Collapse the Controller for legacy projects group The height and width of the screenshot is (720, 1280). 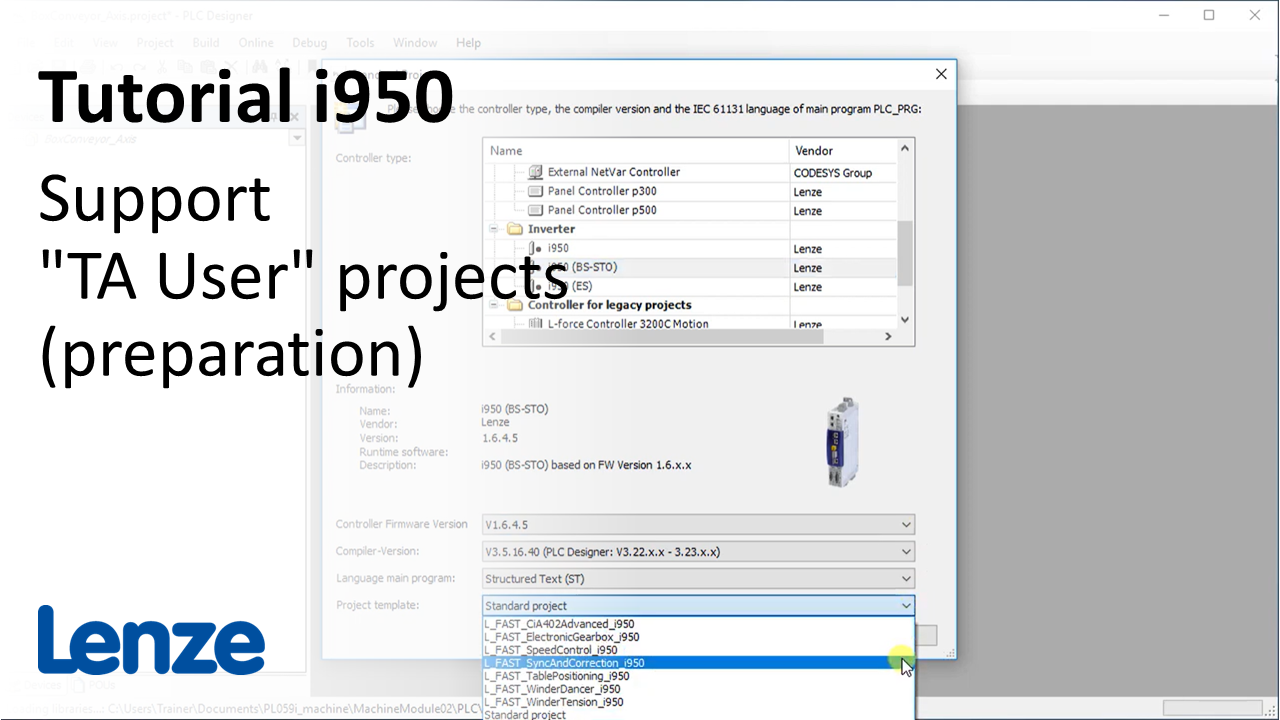[x=494, y=305]
